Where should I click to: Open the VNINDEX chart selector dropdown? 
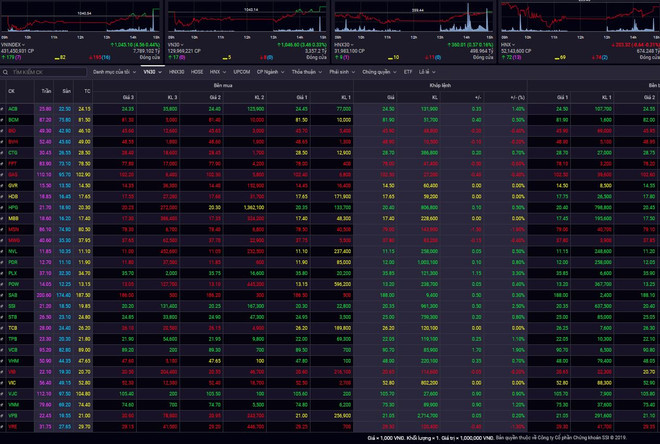[24, 45]
